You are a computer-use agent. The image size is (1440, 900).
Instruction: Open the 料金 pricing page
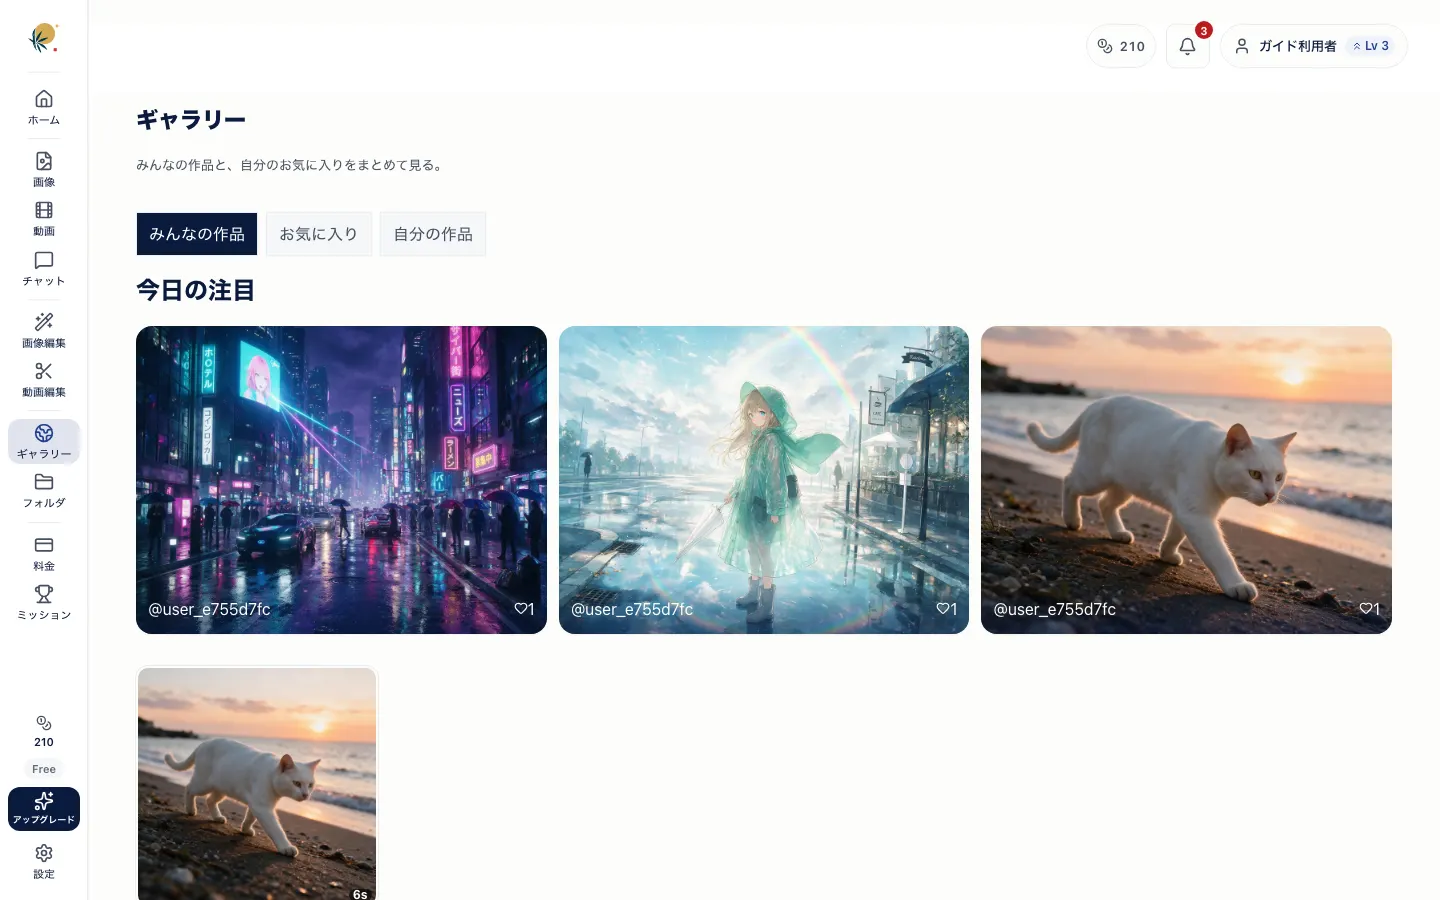[44, 554]
